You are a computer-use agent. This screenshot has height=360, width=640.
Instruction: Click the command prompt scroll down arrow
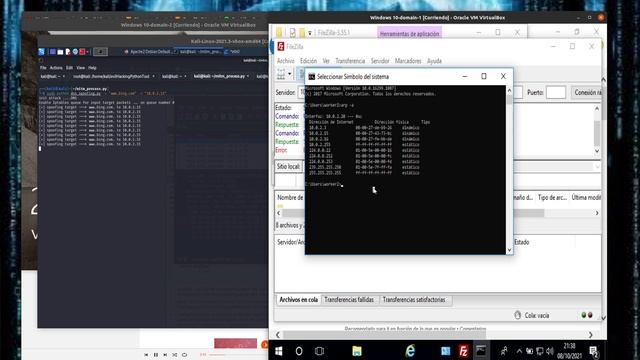pos(509,250)
